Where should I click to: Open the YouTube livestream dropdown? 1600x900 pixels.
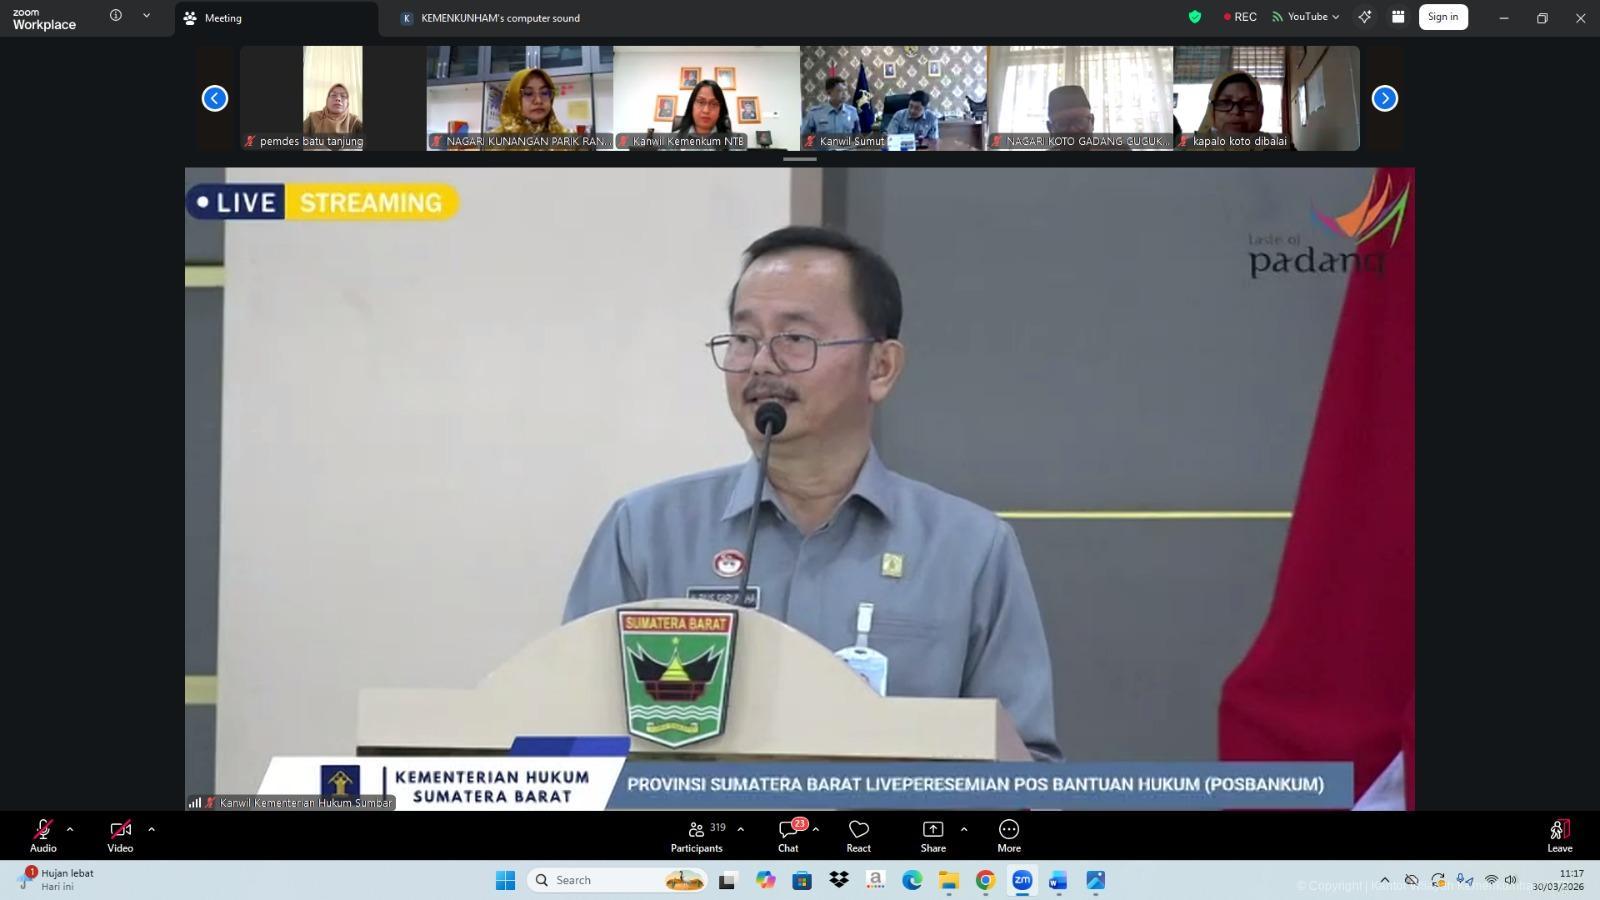[x=1306, y=17]
